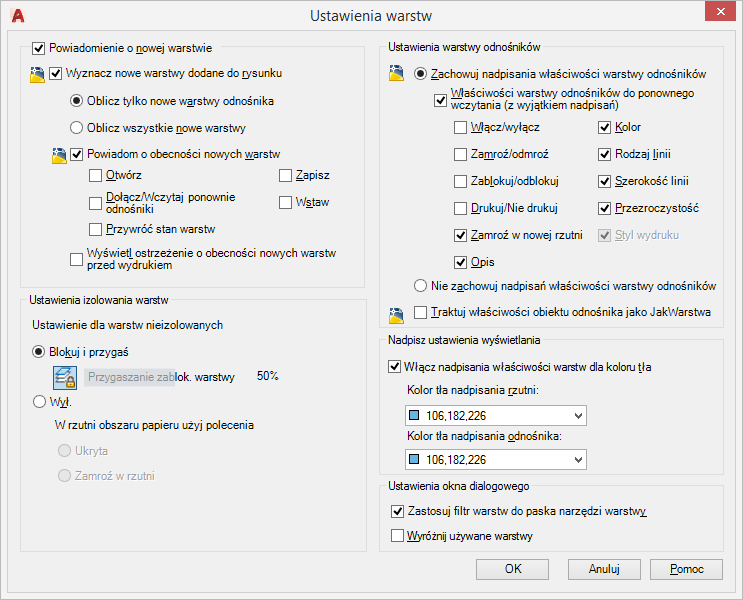Click the layer icon beside Zachowuj nadpisania option
The width and height of the screenshot is (743, 600).
396,74
